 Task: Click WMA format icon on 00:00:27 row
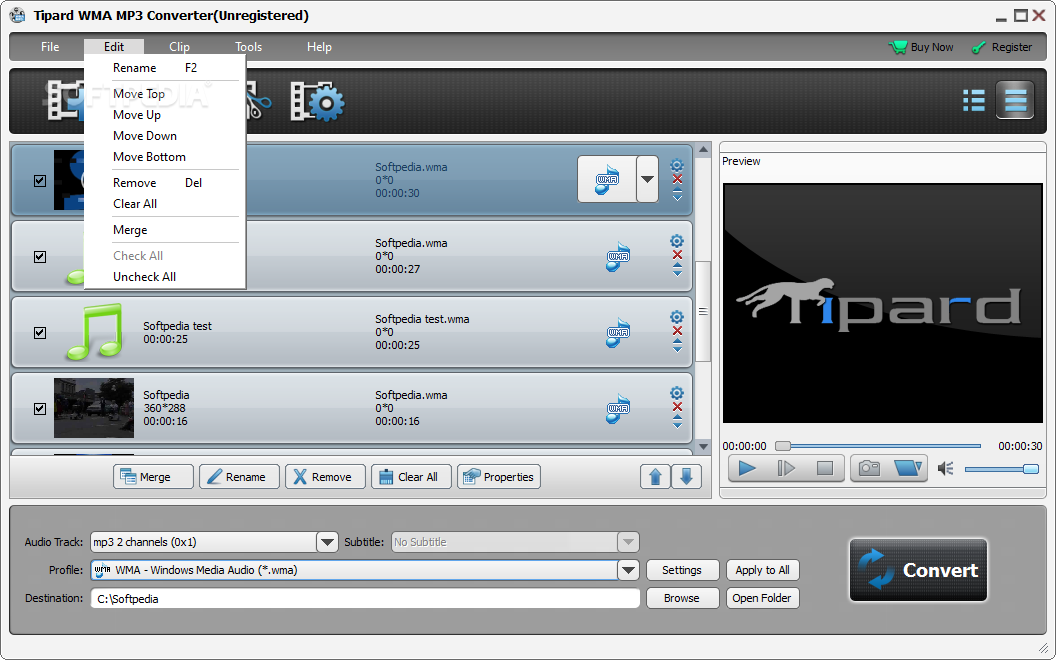point(618,257)
